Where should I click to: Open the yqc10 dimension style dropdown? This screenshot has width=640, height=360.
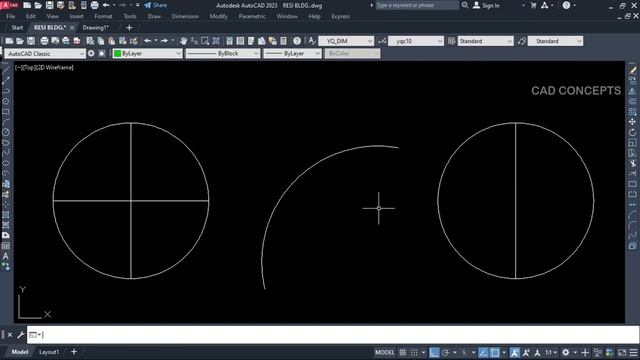point(416,41)
